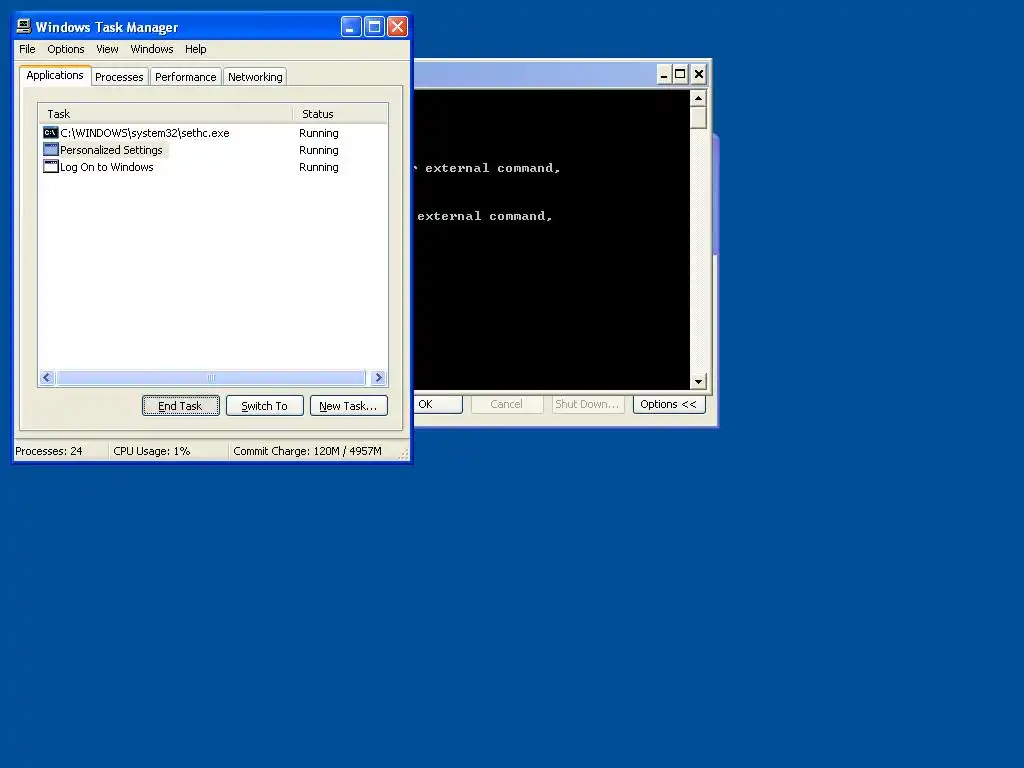Screen dimensions: 1024x768
Task: Click the New Task... button
Action: 349,406
